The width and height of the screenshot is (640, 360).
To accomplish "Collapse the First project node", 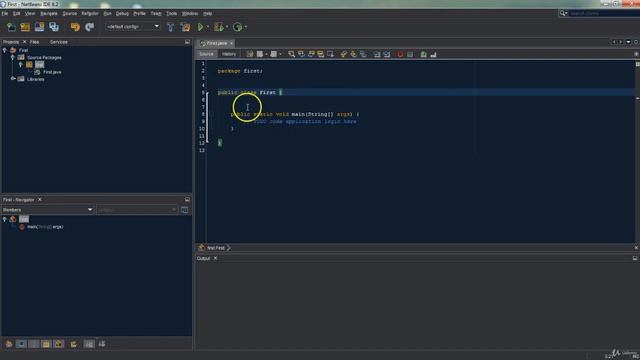I will pos(4,50).
